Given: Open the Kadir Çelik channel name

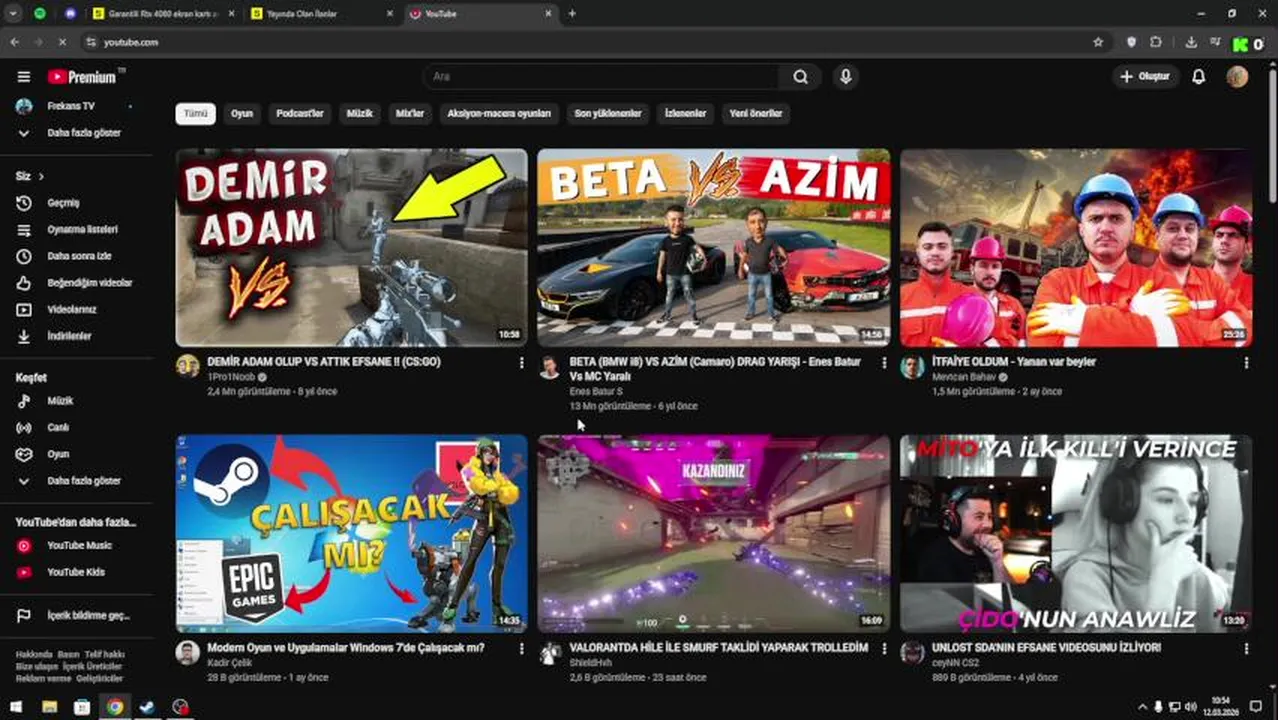Looking at the screenshot, I should pos(229,663).
